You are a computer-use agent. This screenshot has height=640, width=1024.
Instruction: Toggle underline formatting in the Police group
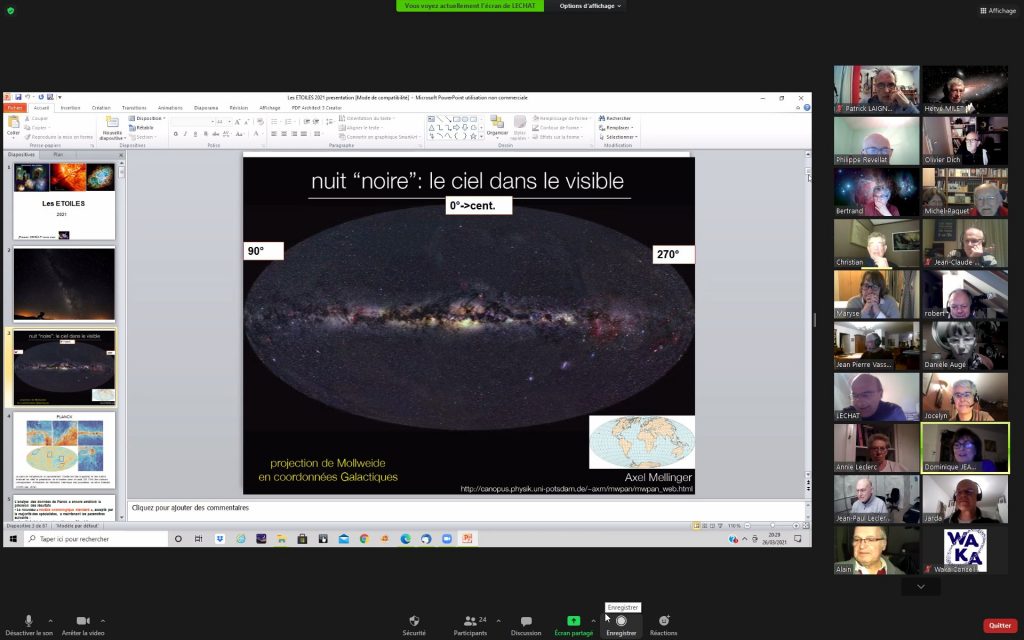(x=195, y=134)
